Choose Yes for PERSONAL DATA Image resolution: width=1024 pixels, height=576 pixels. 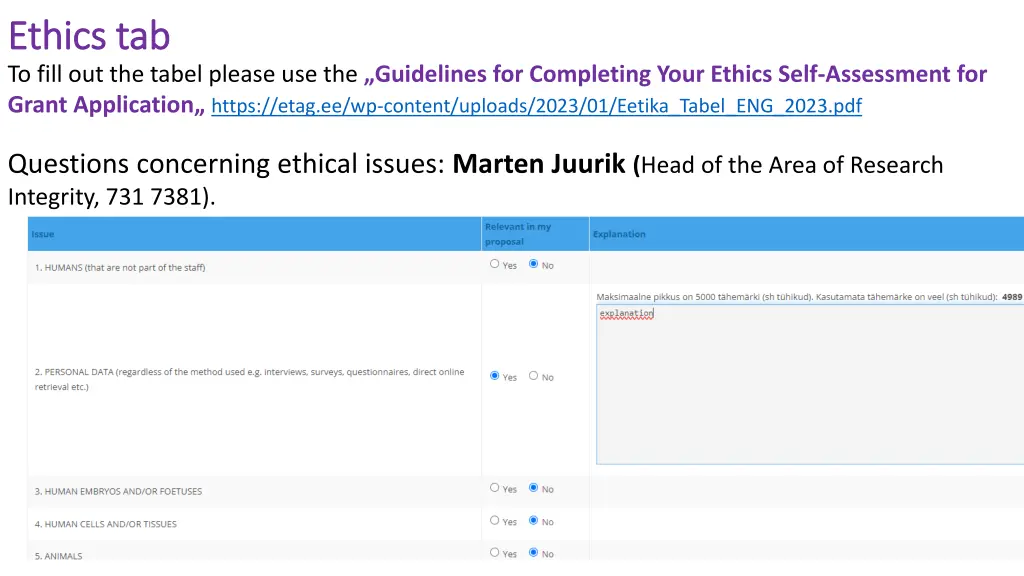[495, 376]
